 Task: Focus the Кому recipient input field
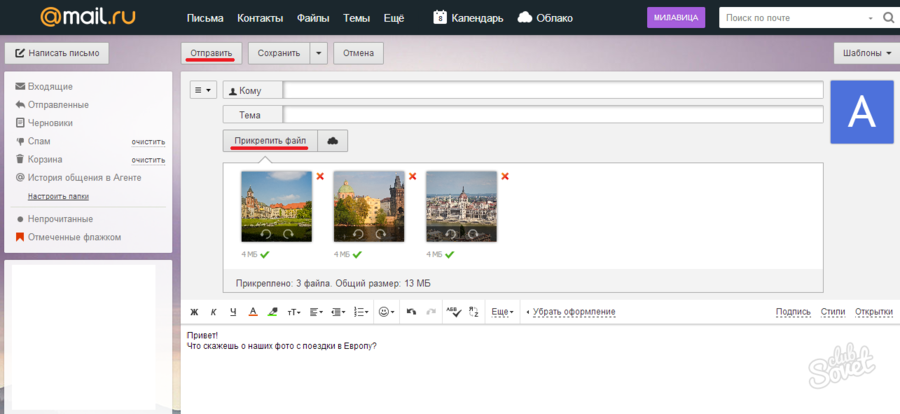click(x=553, y=91)
